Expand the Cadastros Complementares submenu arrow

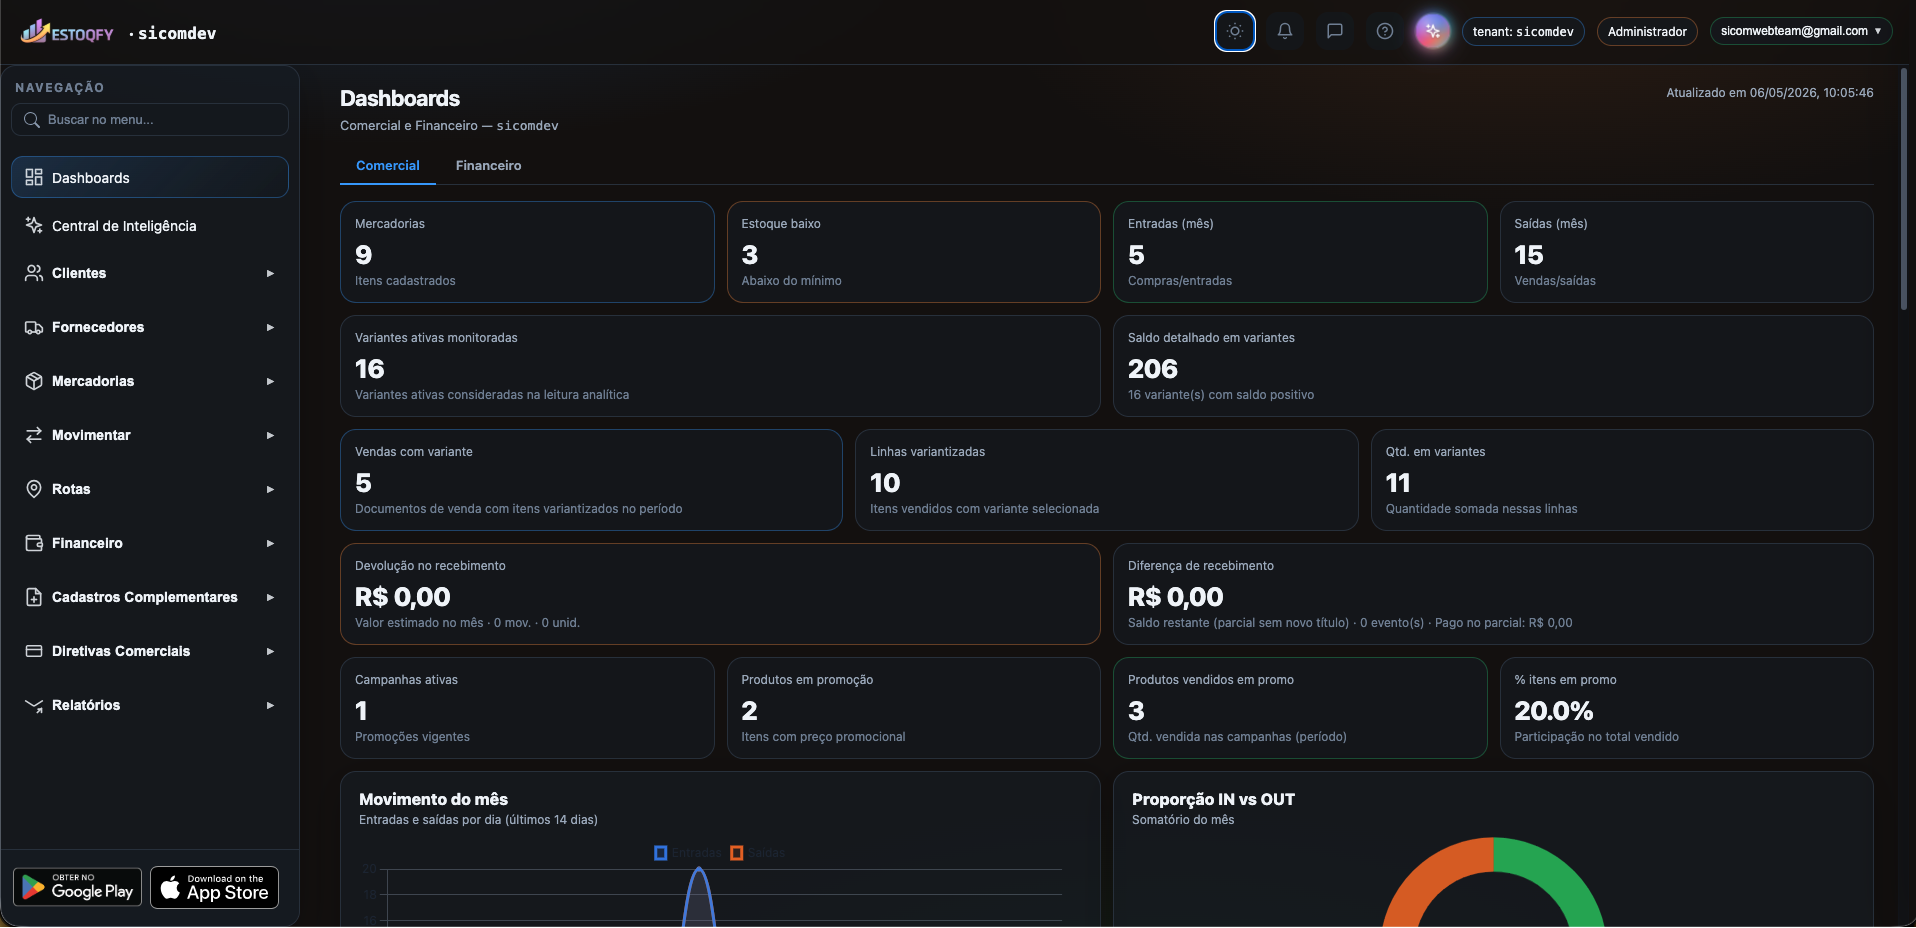point(270,597)
